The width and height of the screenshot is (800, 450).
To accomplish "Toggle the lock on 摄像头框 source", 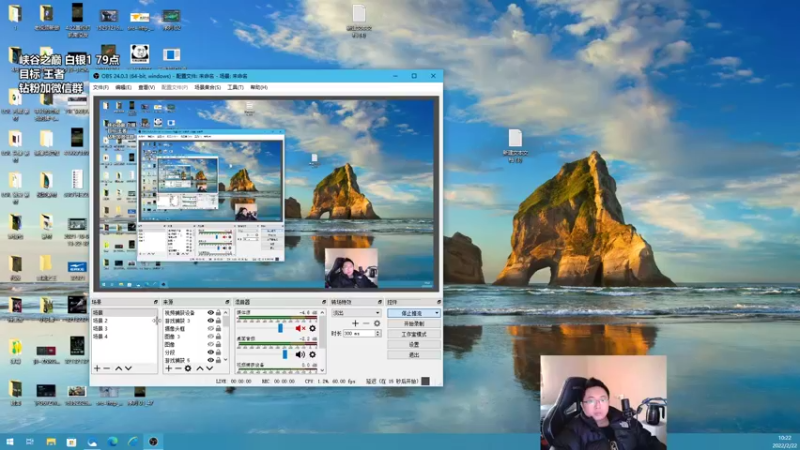I will coord(218,329).
